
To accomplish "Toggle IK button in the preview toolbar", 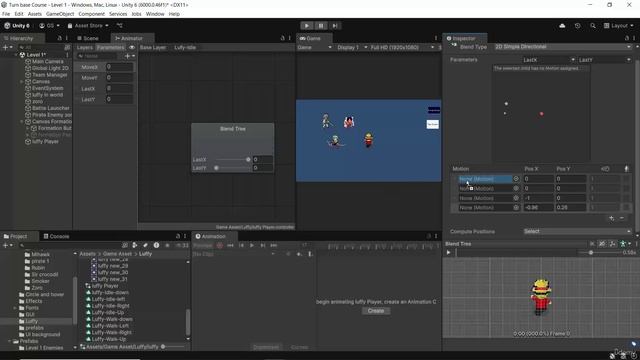I will (592, 244).
